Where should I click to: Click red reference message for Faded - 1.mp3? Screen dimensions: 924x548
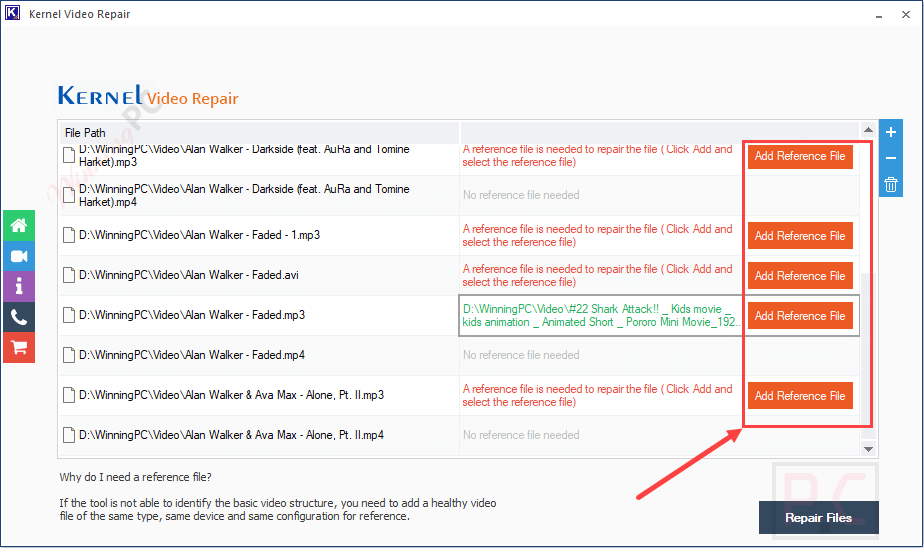(x=597, y=235)
